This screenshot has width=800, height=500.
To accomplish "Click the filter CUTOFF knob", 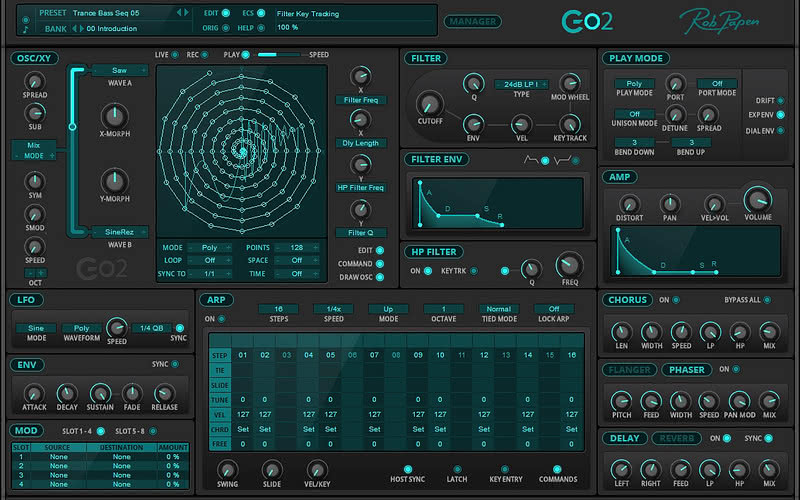I will pos(430,104).
